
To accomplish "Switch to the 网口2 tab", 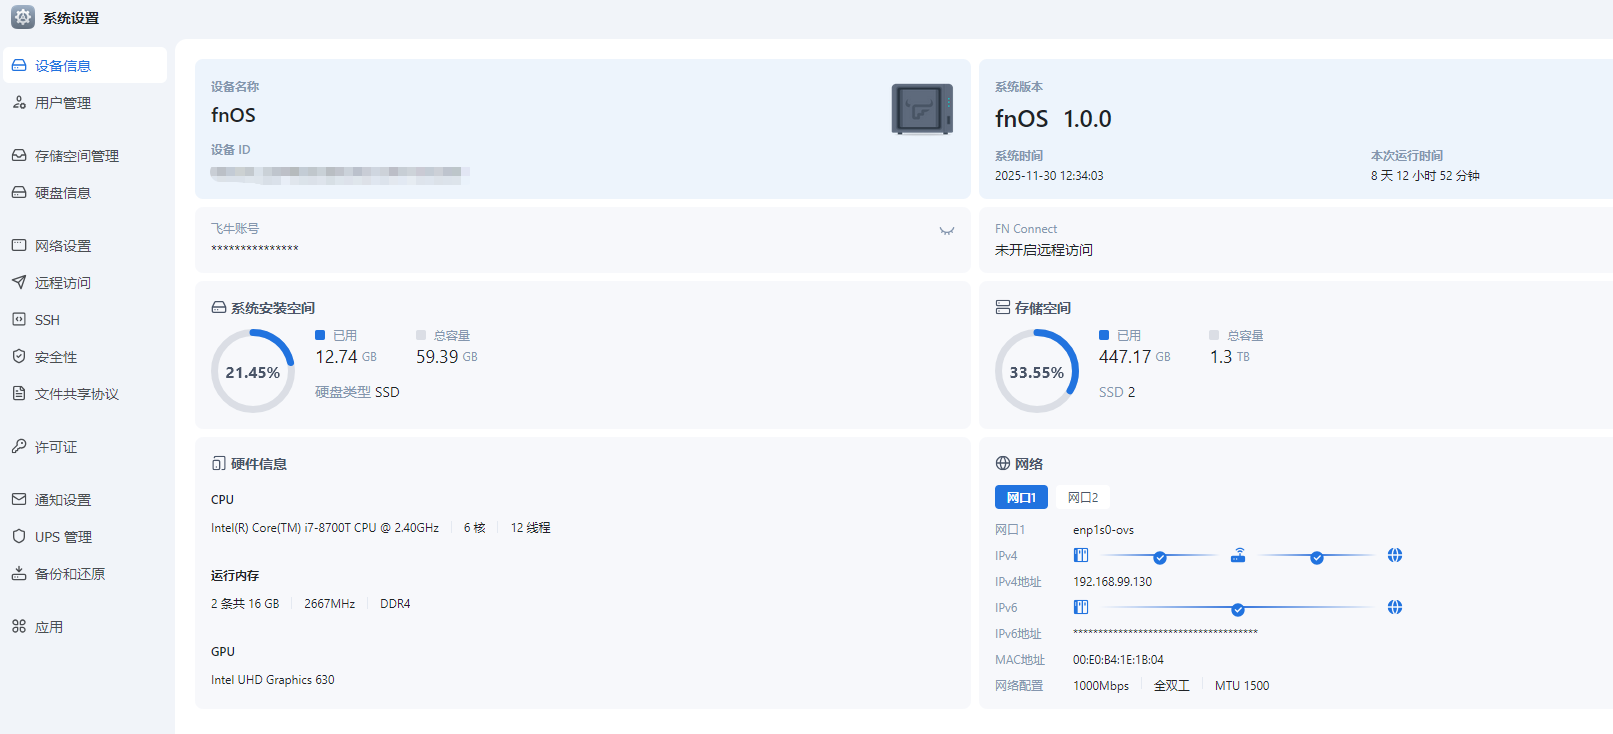I will [1083, 497].
